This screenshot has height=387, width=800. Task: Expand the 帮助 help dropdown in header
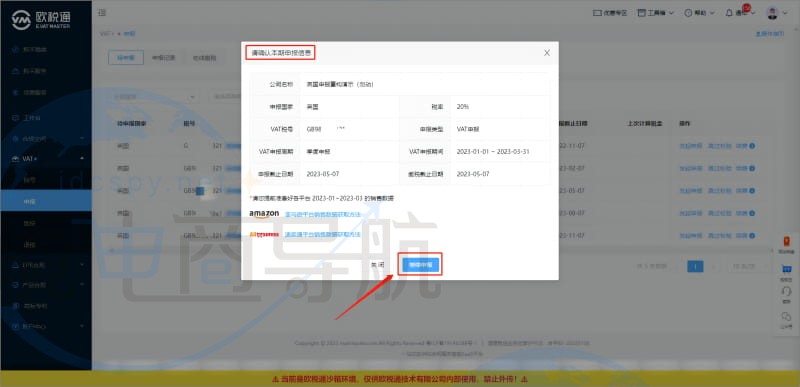coord(699,13)
